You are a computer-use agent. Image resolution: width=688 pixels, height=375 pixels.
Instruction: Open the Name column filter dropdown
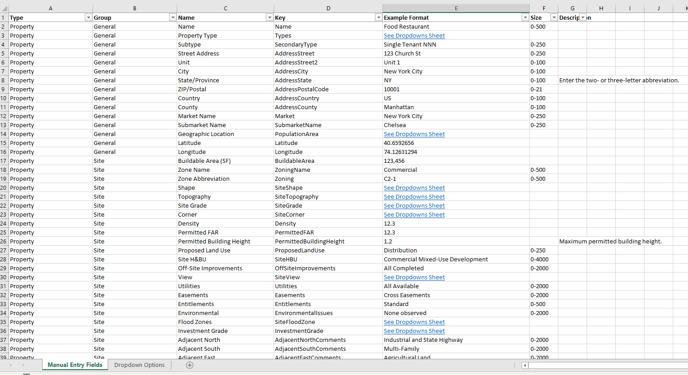[269, 18]
